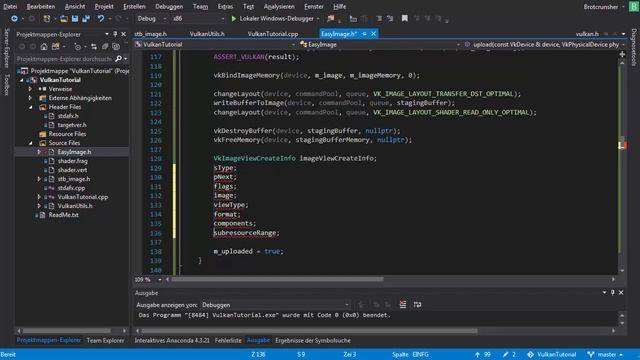The image size is (640, 360).
Task: Close the EasyImage.h tab
Action: (373, 34)
